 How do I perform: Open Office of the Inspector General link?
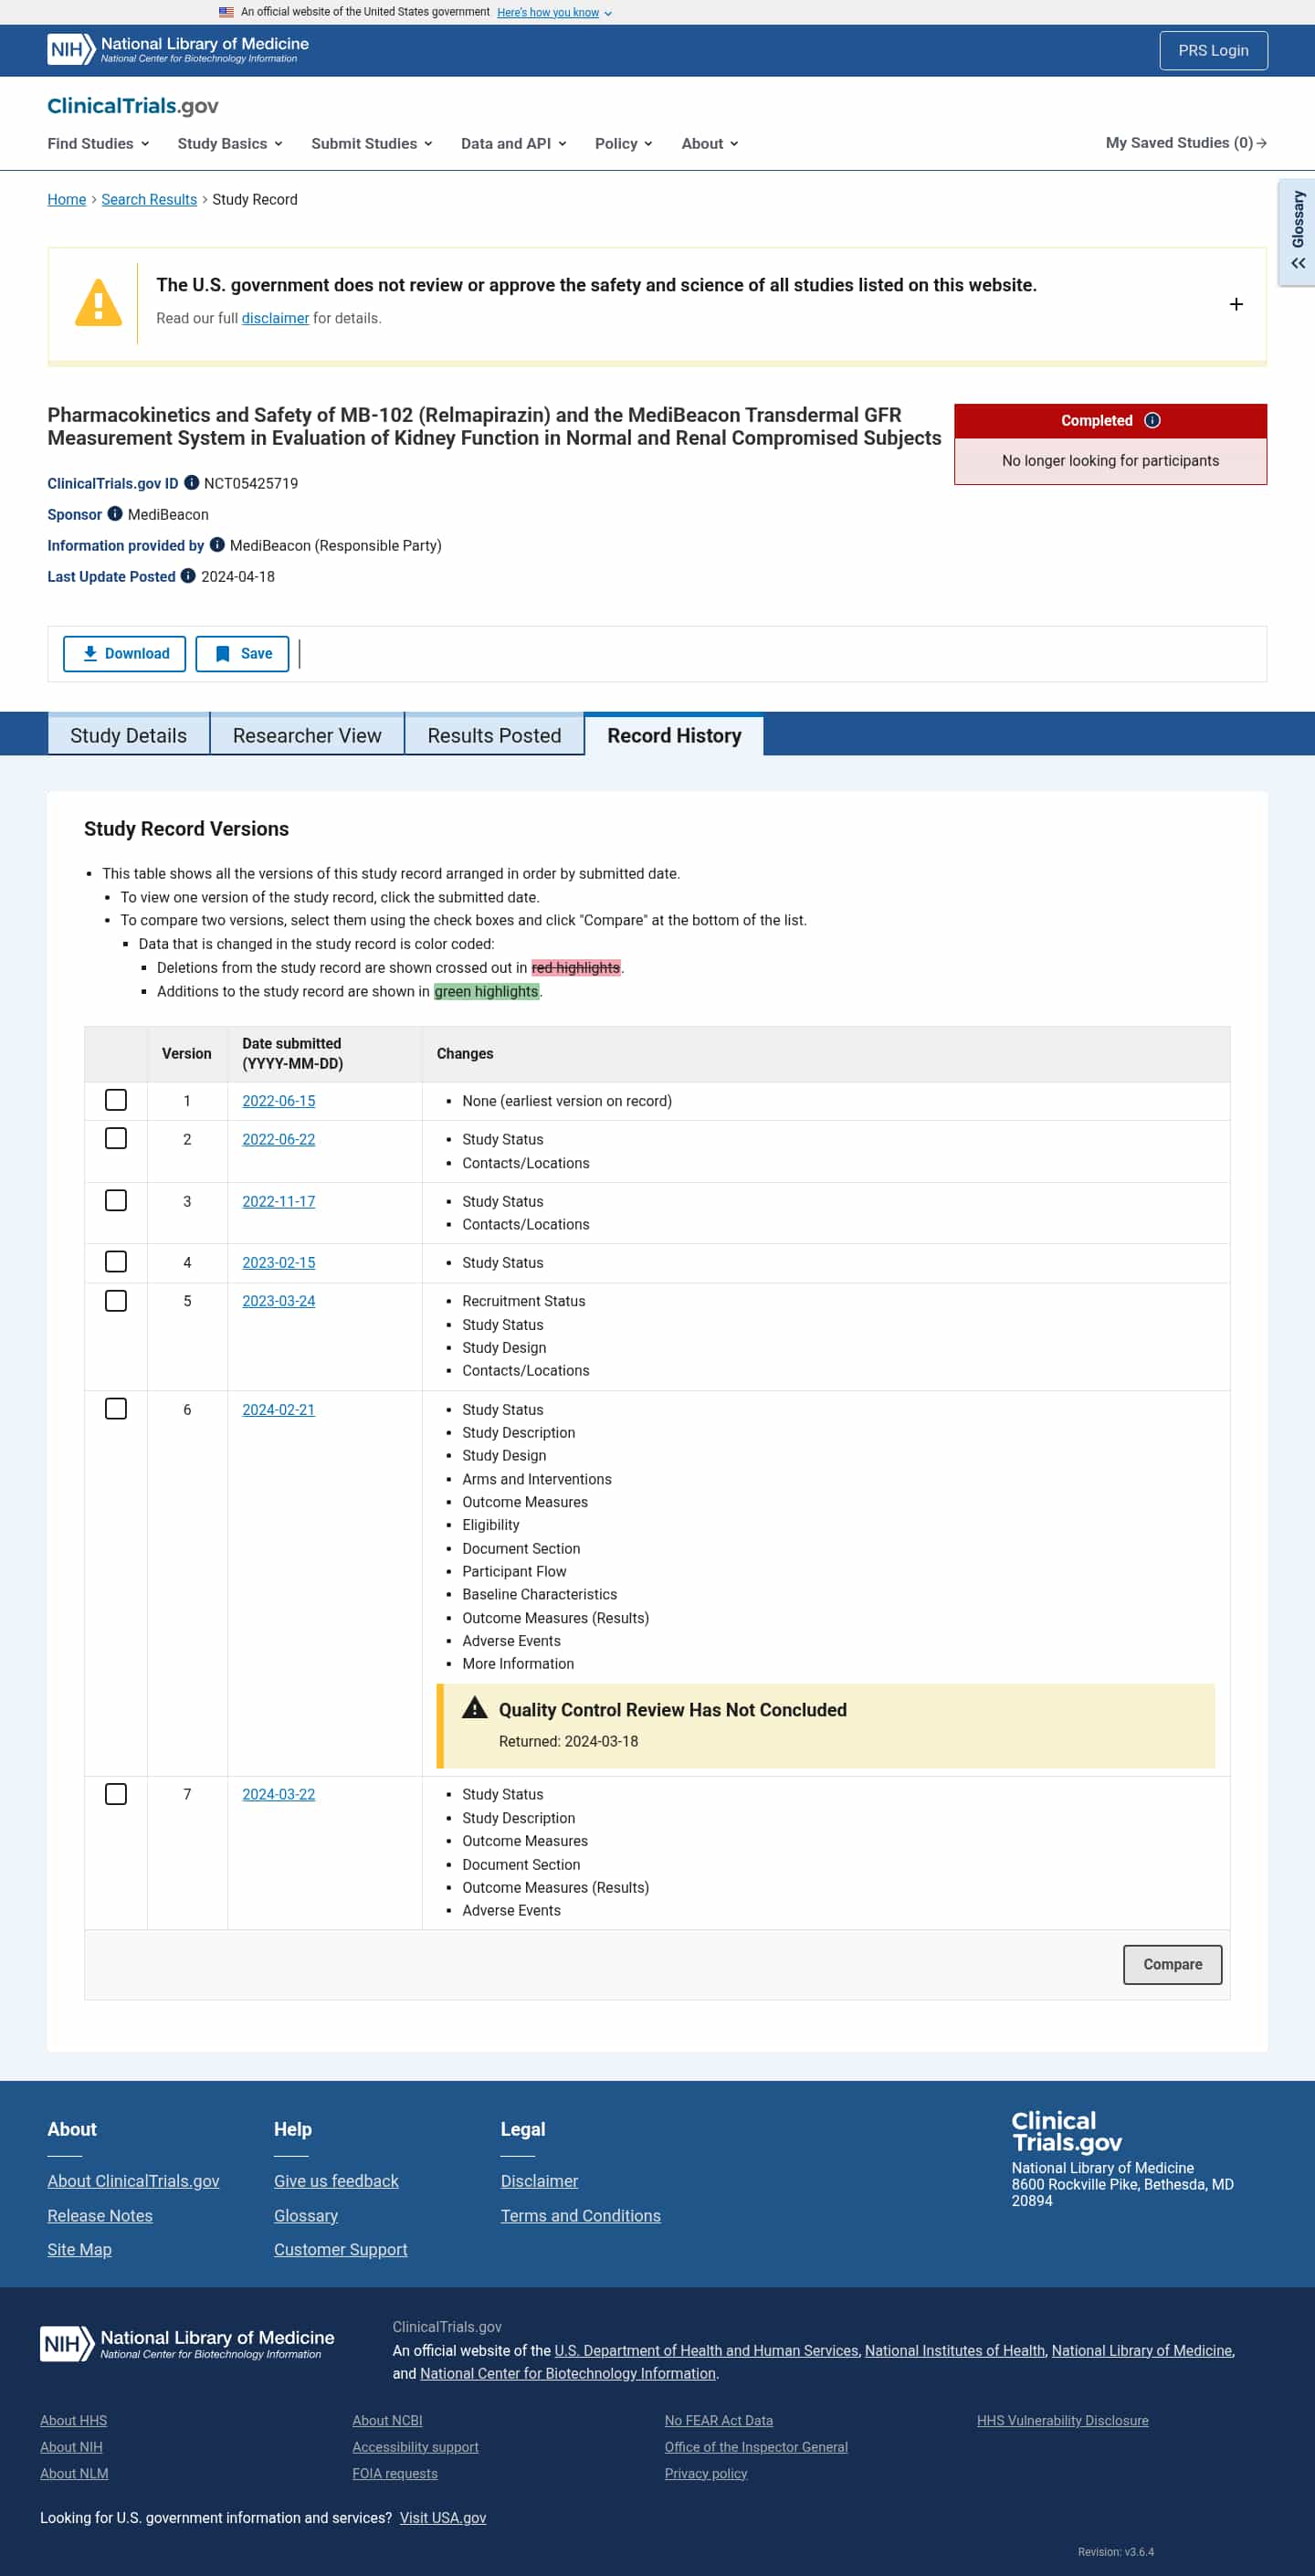756,2446
